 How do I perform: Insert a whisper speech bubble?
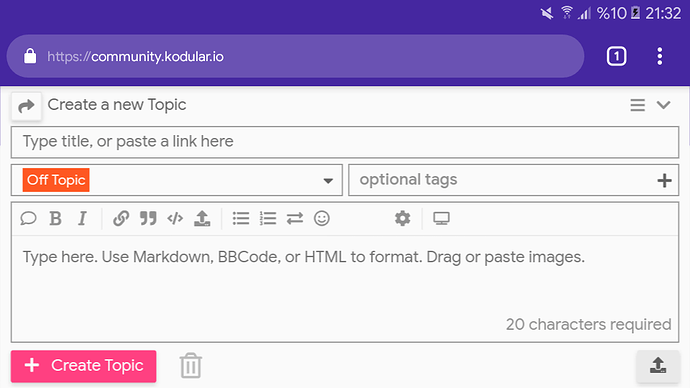[28, 218]
